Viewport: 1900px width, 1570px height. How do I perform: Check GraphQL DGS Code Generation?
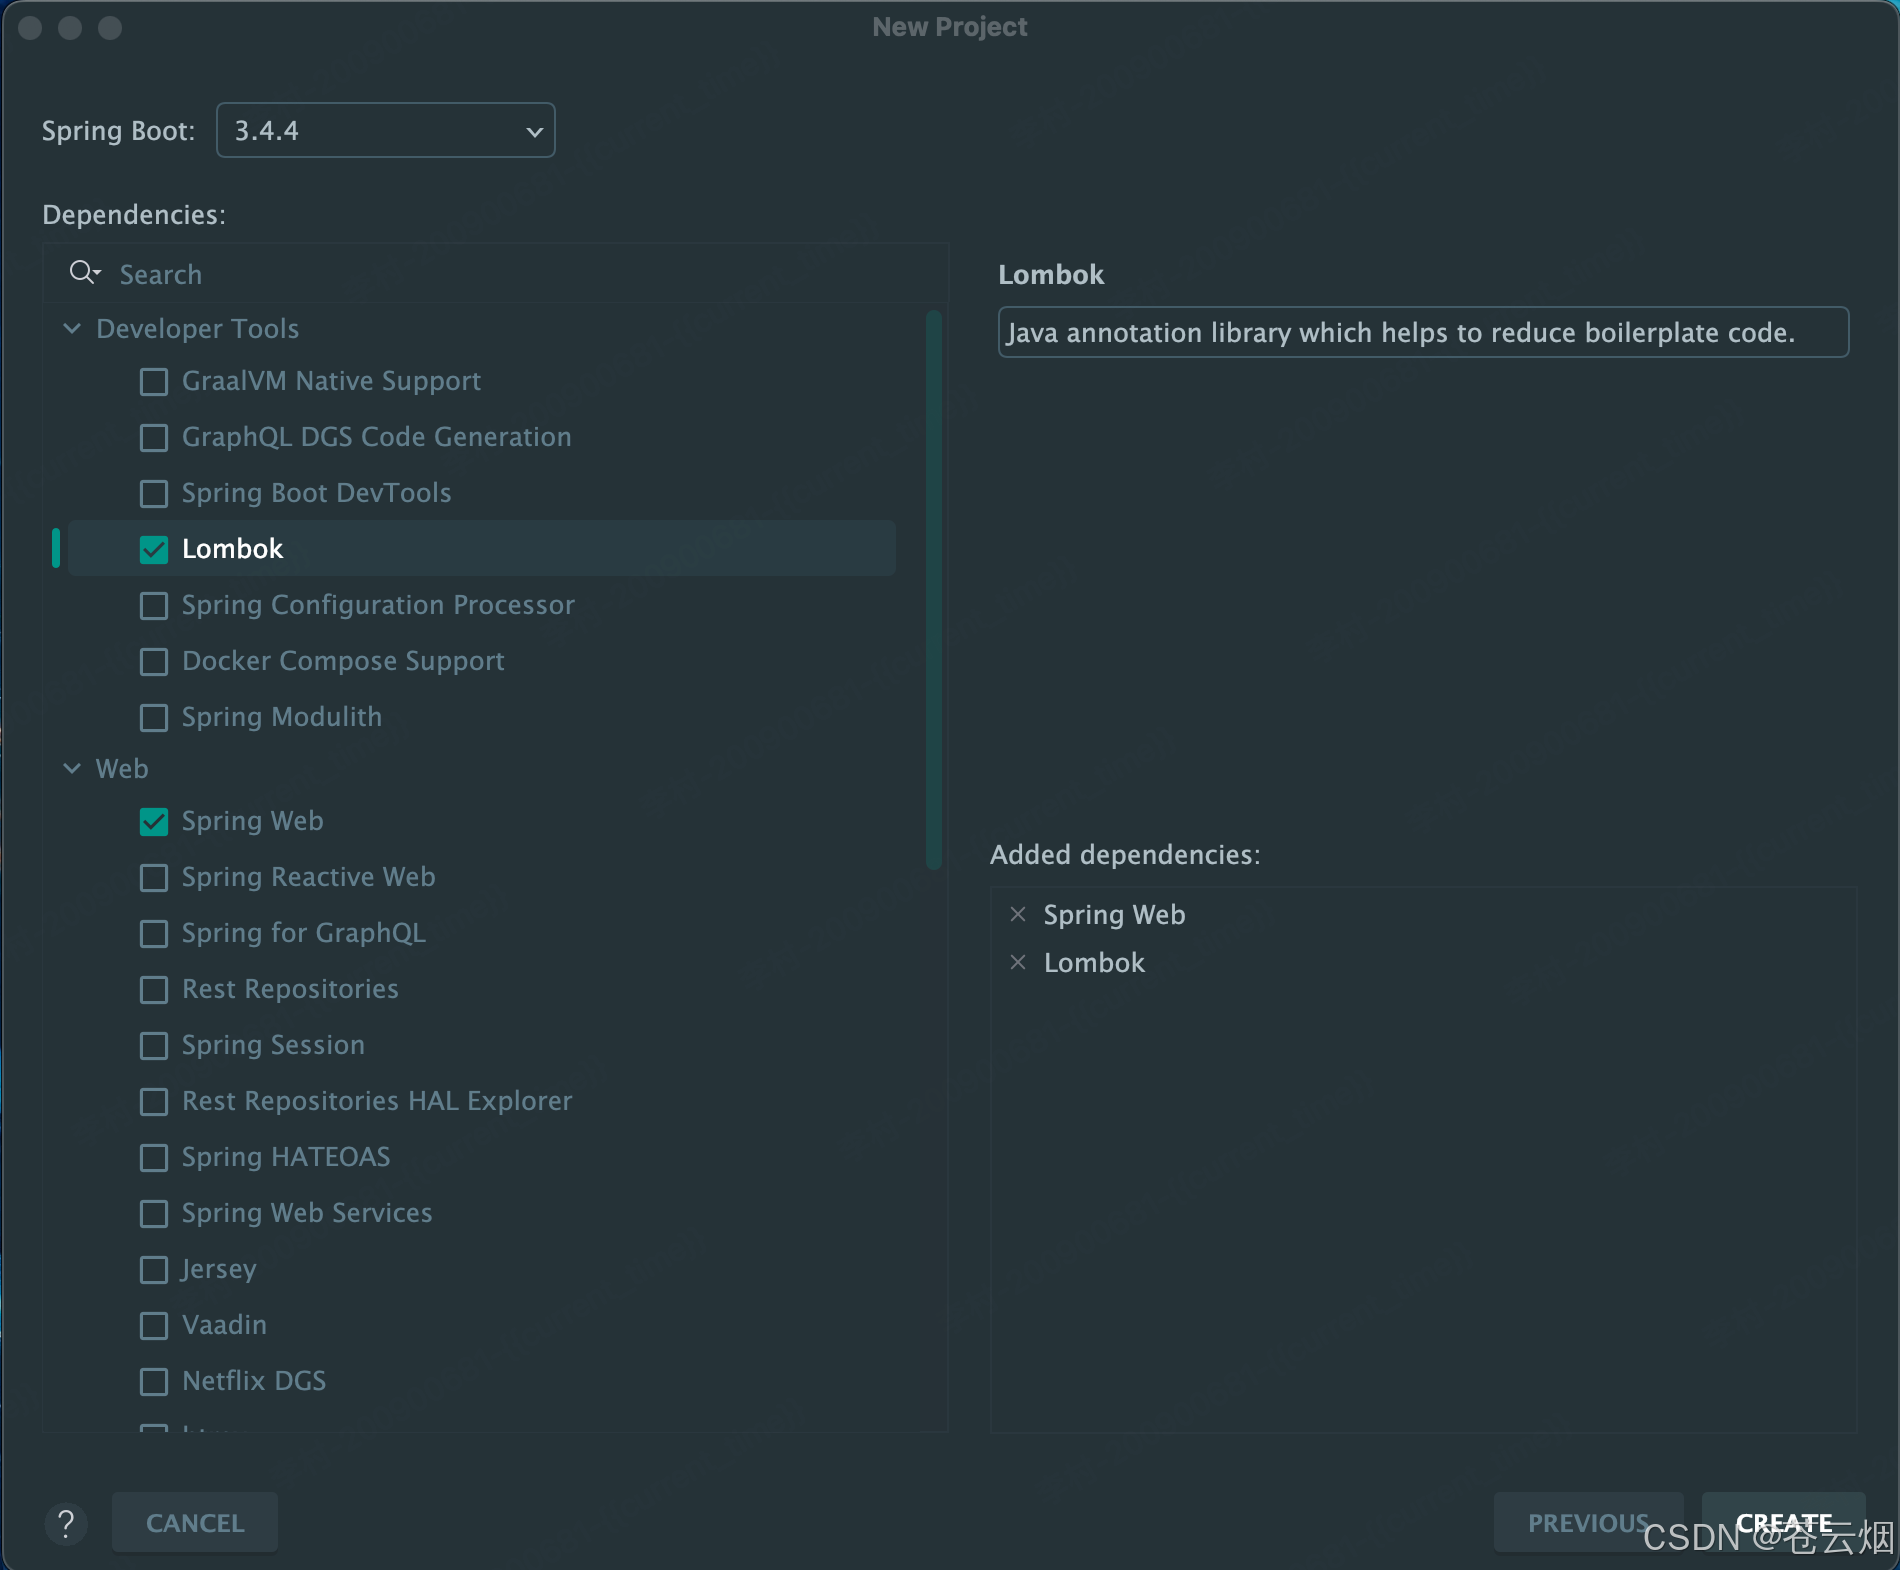(x=154, y=438)
